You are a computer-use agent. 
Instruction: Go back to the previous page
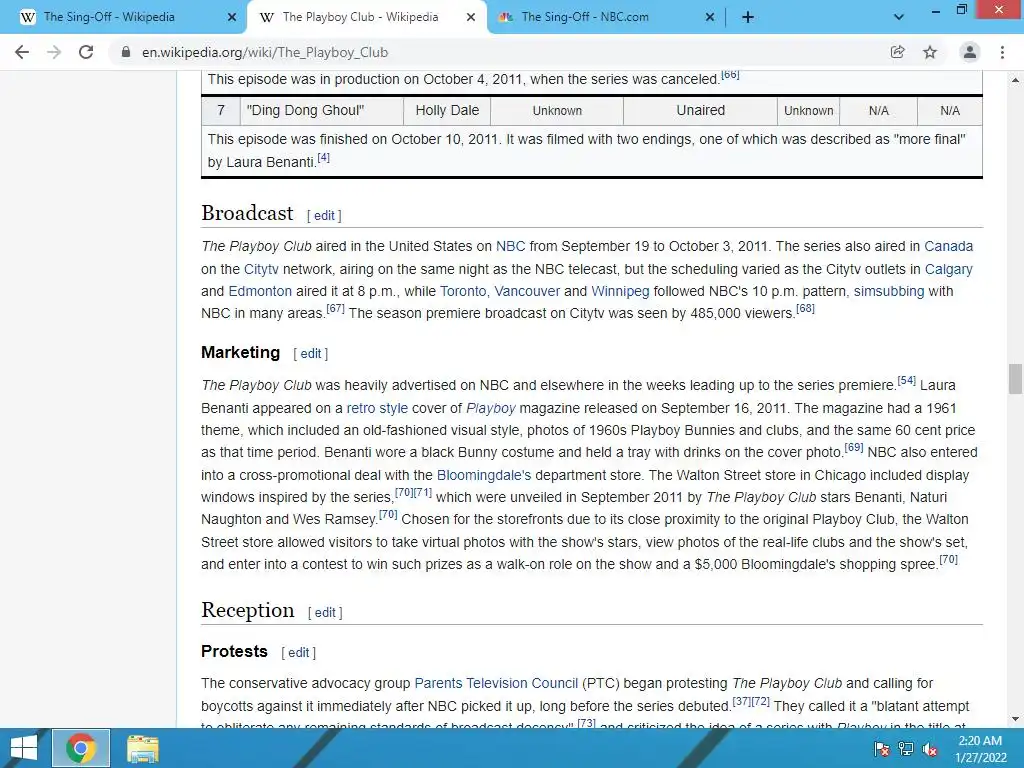[22, 52]
